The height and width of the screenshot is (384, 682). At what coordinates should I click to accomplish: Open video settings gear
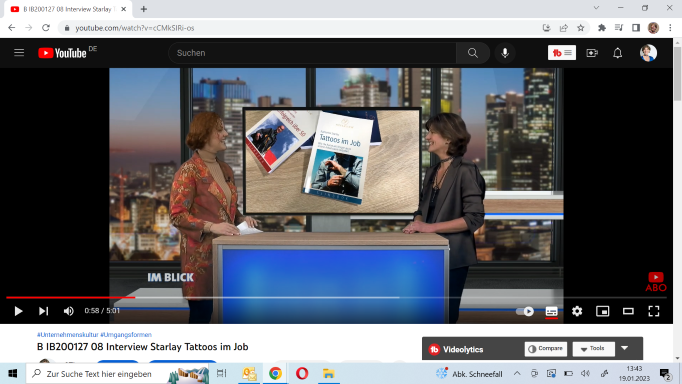pyautogui.click(x=577, y=311)
